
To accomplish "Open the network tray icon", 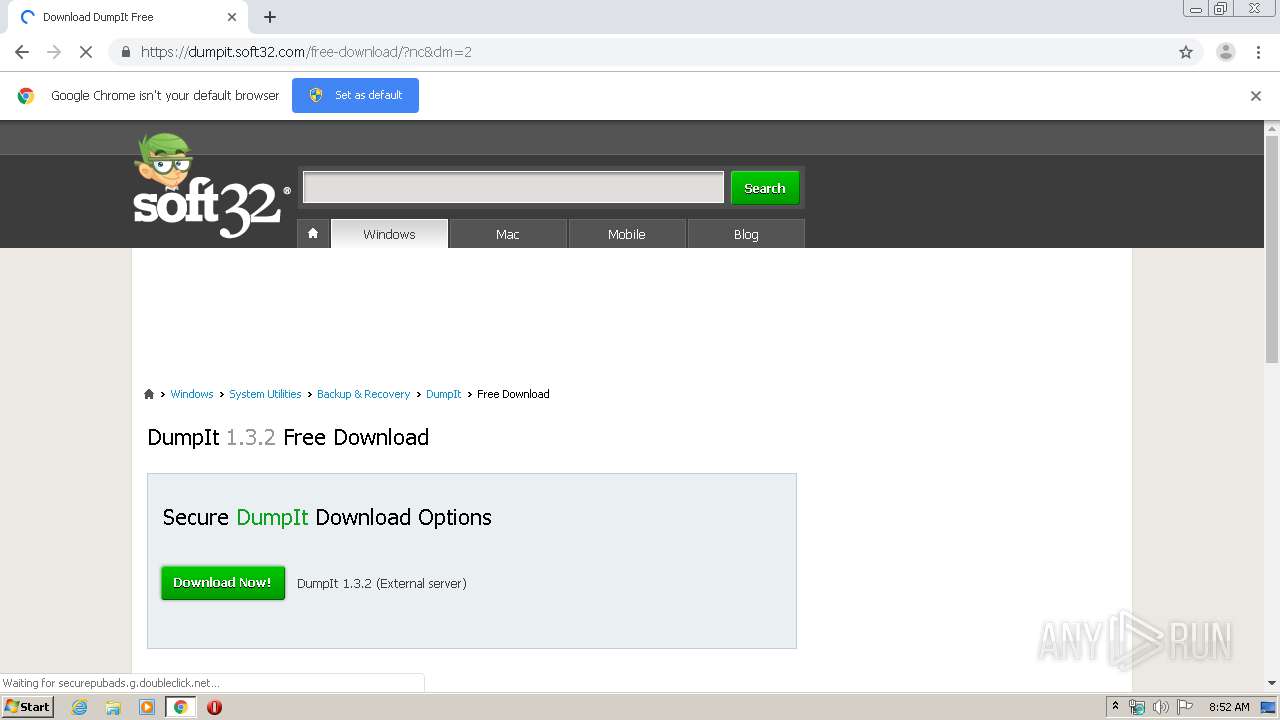I will 1137,707.
